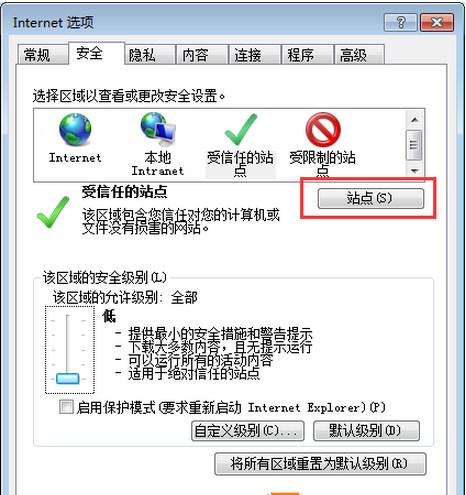Click the zone list scroll up arrow
This screenshot has height=495, width=466.
point(414,120)
